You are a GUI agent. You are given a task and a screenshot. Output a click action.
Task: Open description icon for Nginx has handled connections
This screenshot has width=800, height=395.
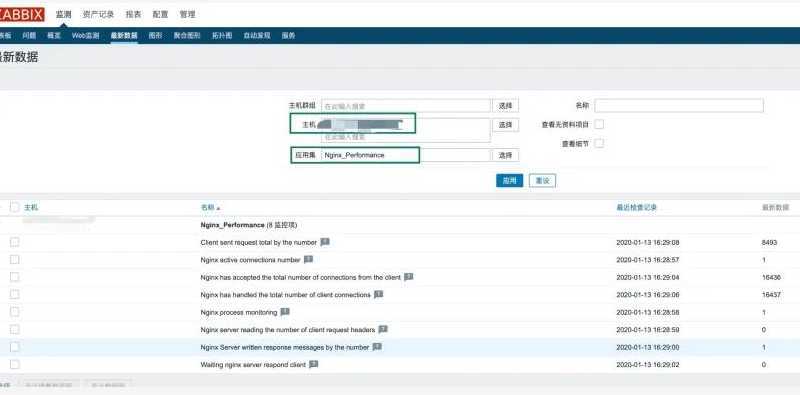coord(378,294)
